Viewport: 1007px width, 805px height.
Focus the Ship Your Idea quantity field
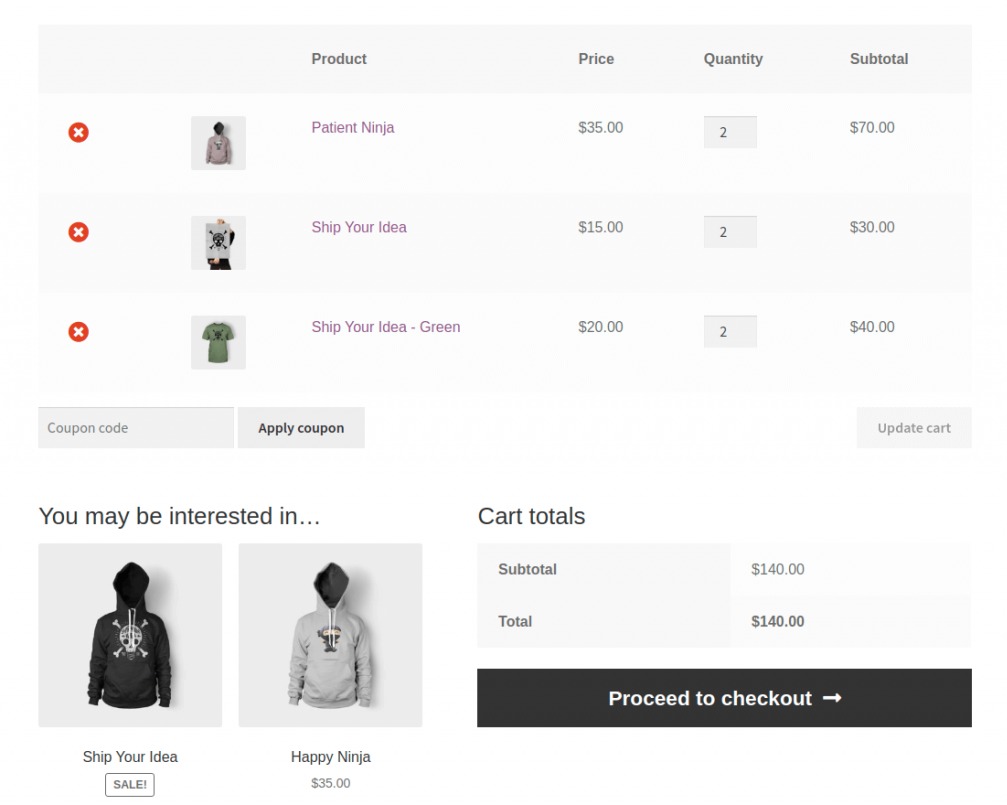tap(730, 232)
